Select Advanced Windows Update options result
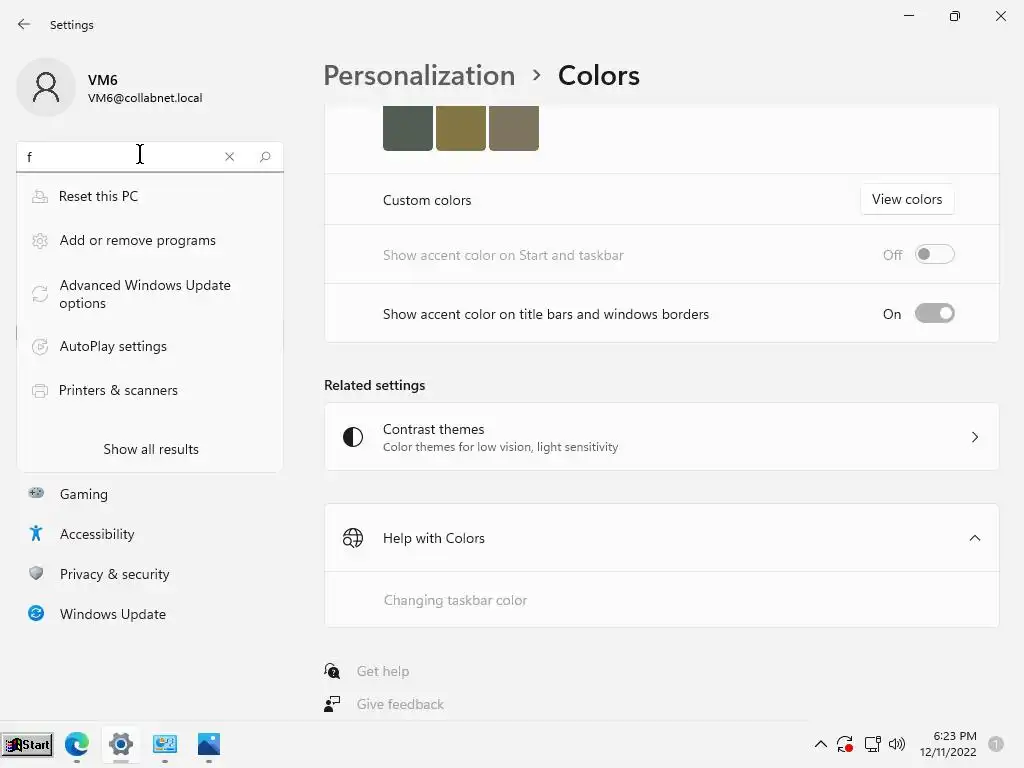 [x=150, y=294]
